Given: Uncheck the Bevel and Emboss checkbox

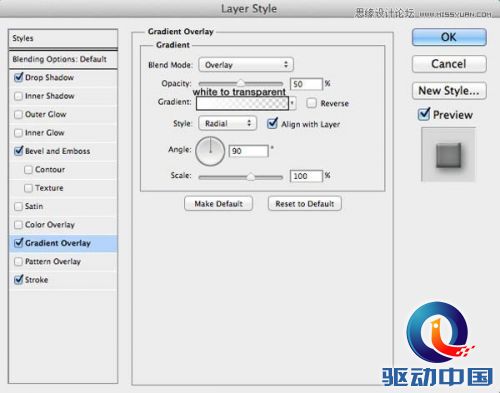Looking at the screenshot, I should (x=19, y=151).
